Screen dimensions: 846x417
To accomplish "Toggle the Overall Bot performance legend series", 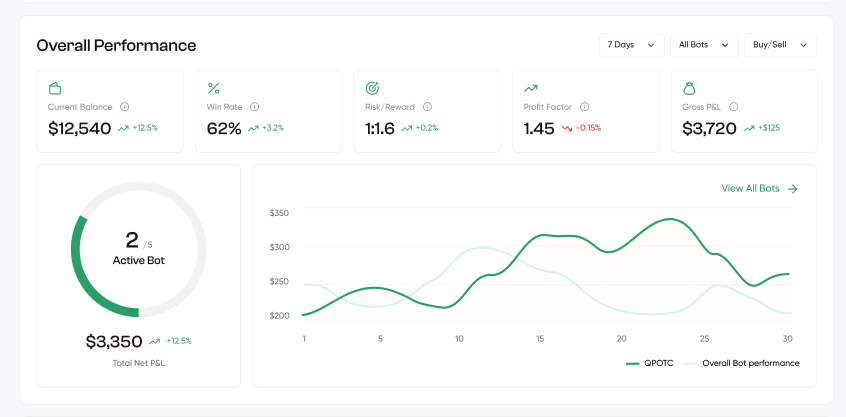I will [742, 363].
